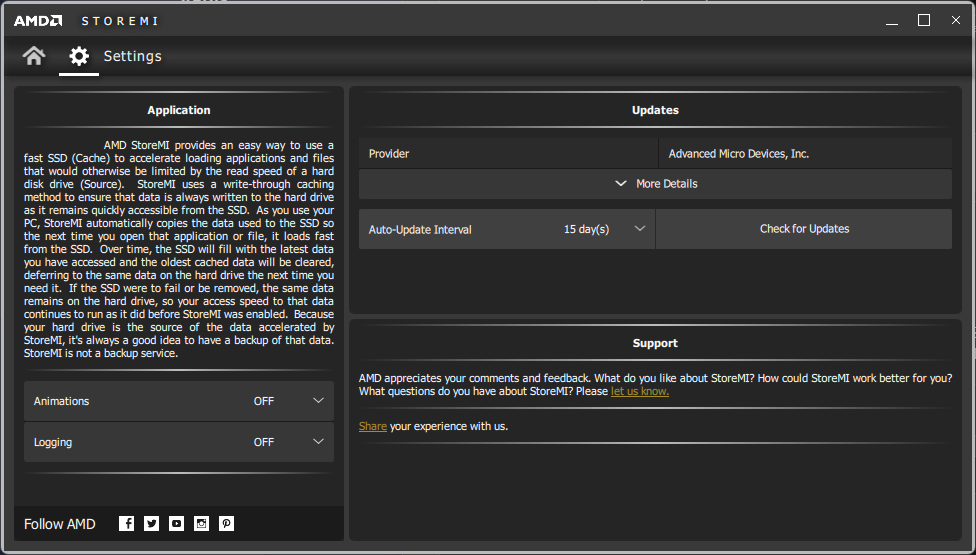Image resolution: width=976 pixels, height=555 pixels.
Task: Click the AMD logo in title bar
Action: coord(38,21)
